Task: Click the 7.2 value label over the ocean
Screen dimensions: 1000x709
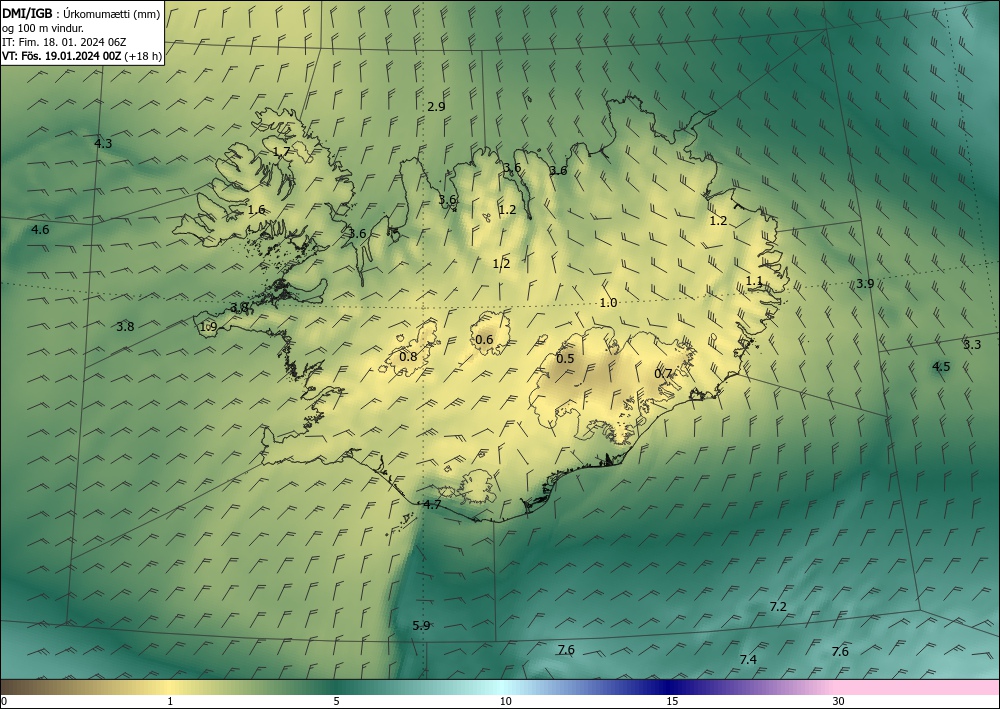Action: click(x=778, y=606)
